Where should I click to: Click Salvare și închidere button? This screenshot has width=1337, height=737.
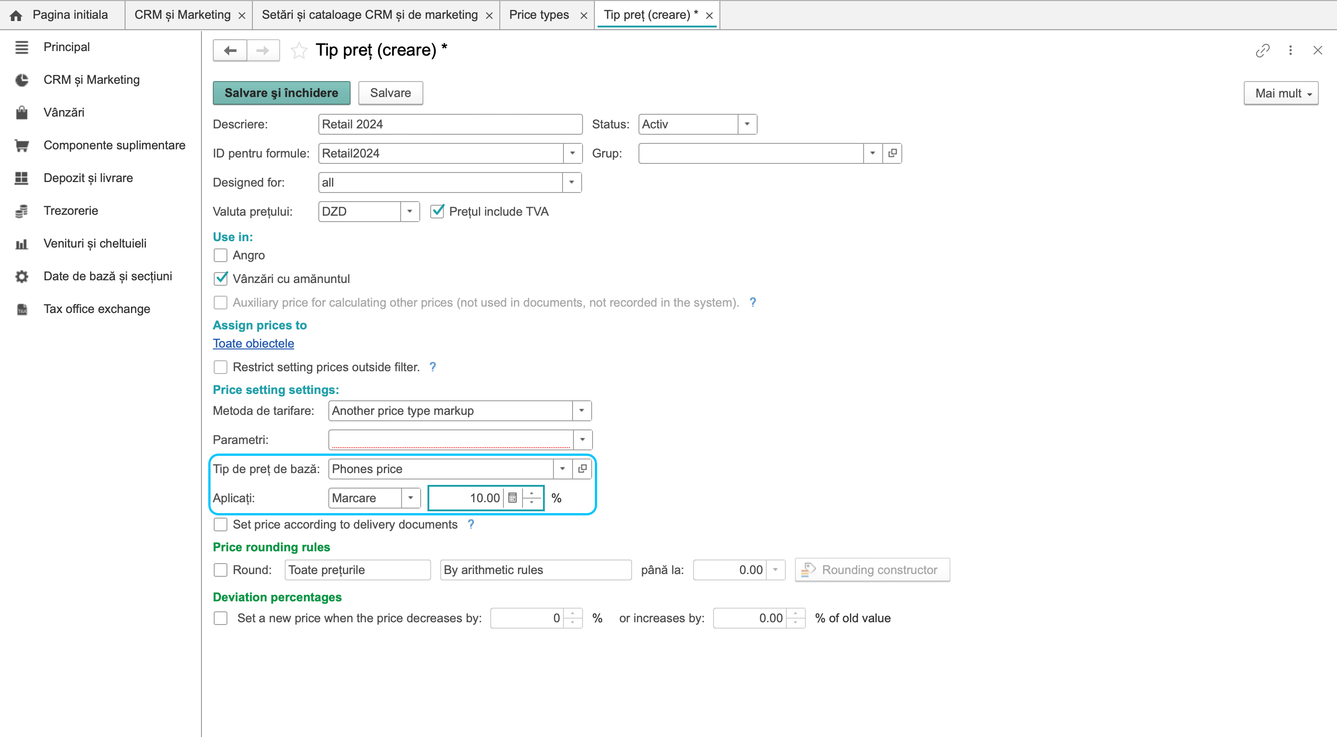click(x=282, y=93)
